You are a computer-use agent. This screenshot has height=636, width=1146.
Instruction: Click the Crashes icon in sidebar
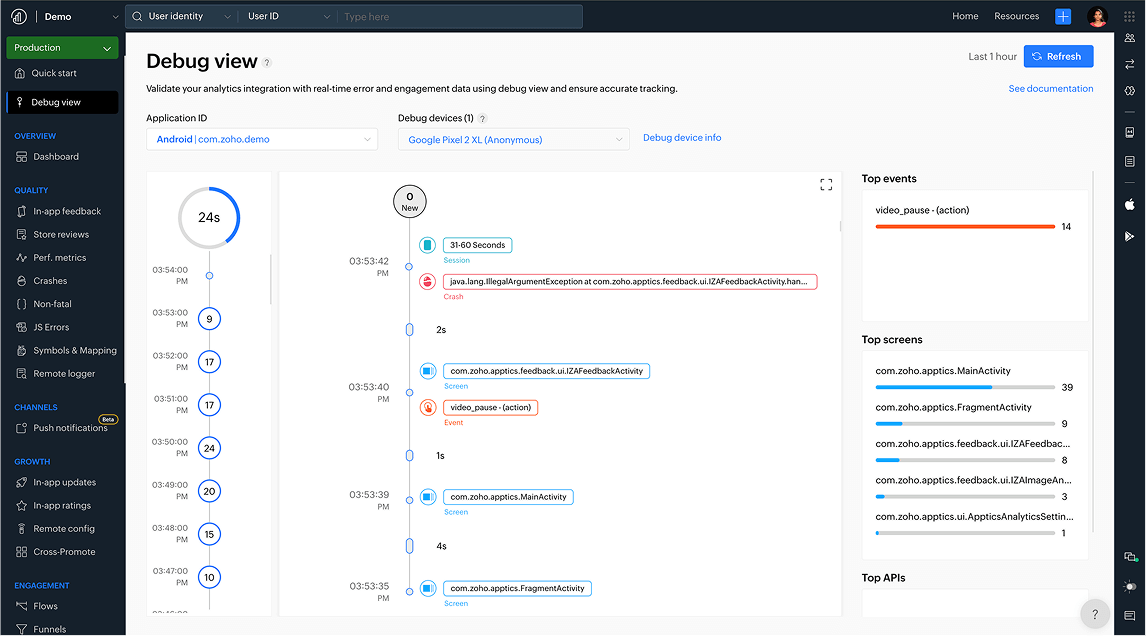coord(21,281)
